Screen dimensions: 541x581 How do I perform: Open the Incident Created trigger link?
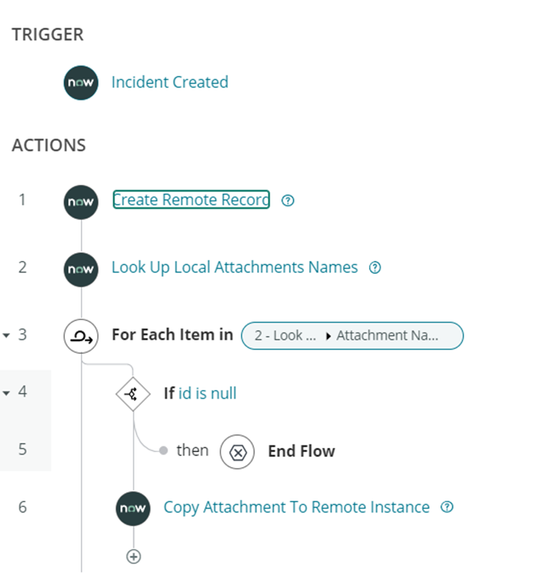[x=170, y=82]
